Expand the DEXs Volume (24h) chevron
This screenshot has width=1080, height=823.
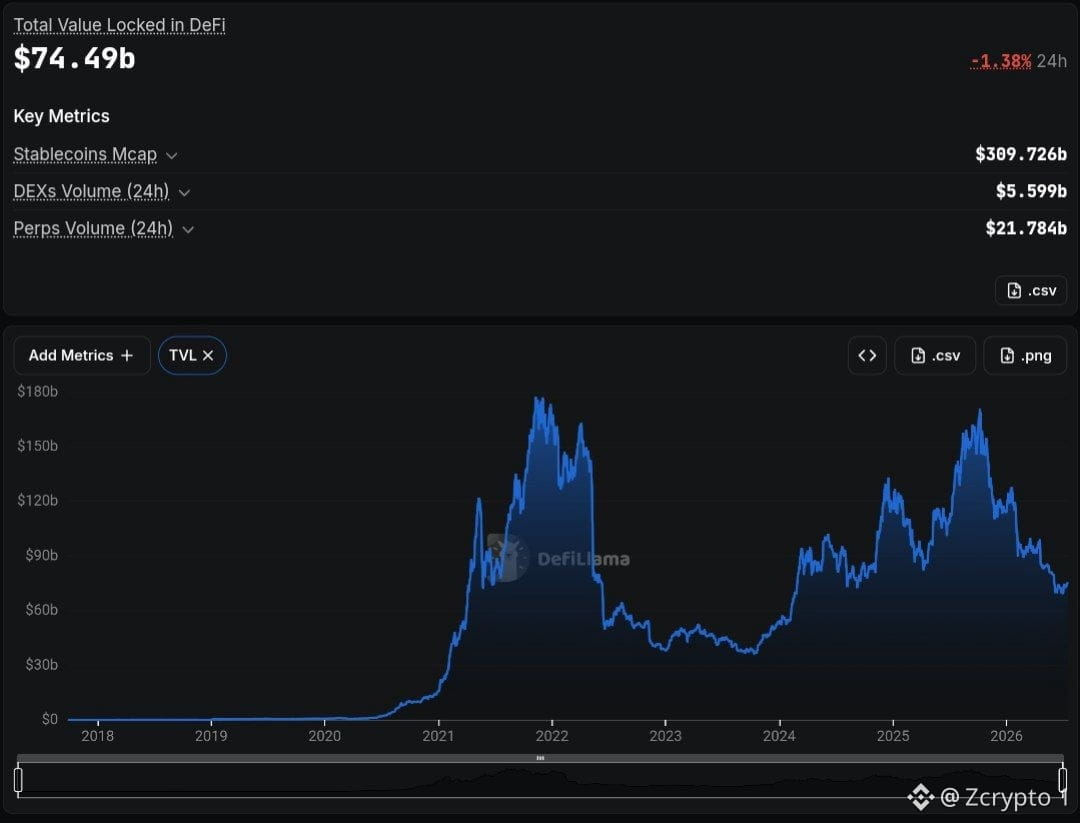click(x=184, y=193)
